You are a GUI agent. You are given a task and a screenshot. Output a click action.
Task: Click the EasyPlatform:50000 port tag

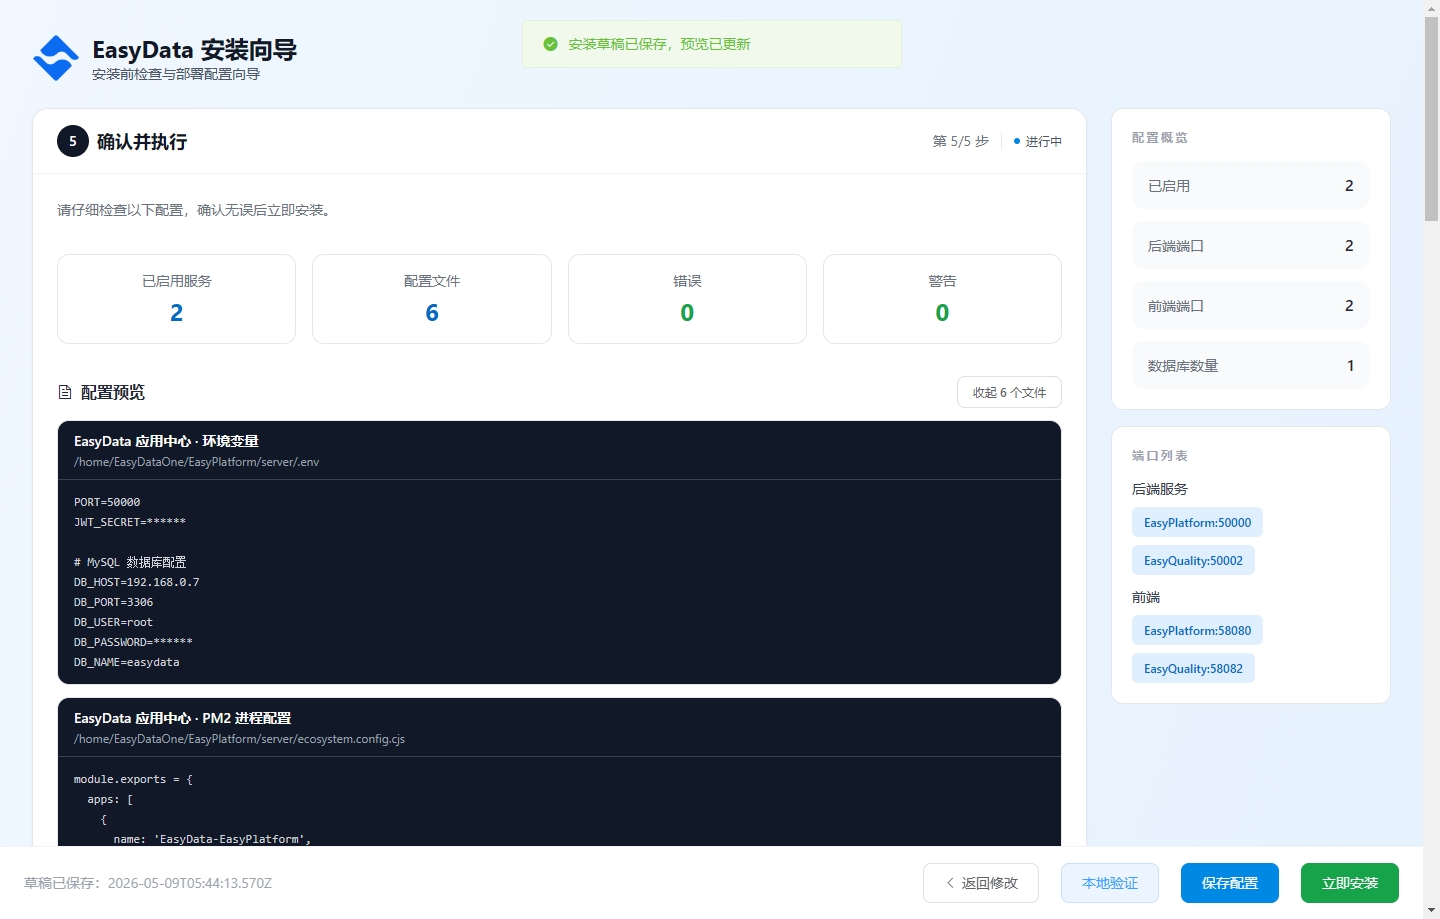[x=1197, y=523]
